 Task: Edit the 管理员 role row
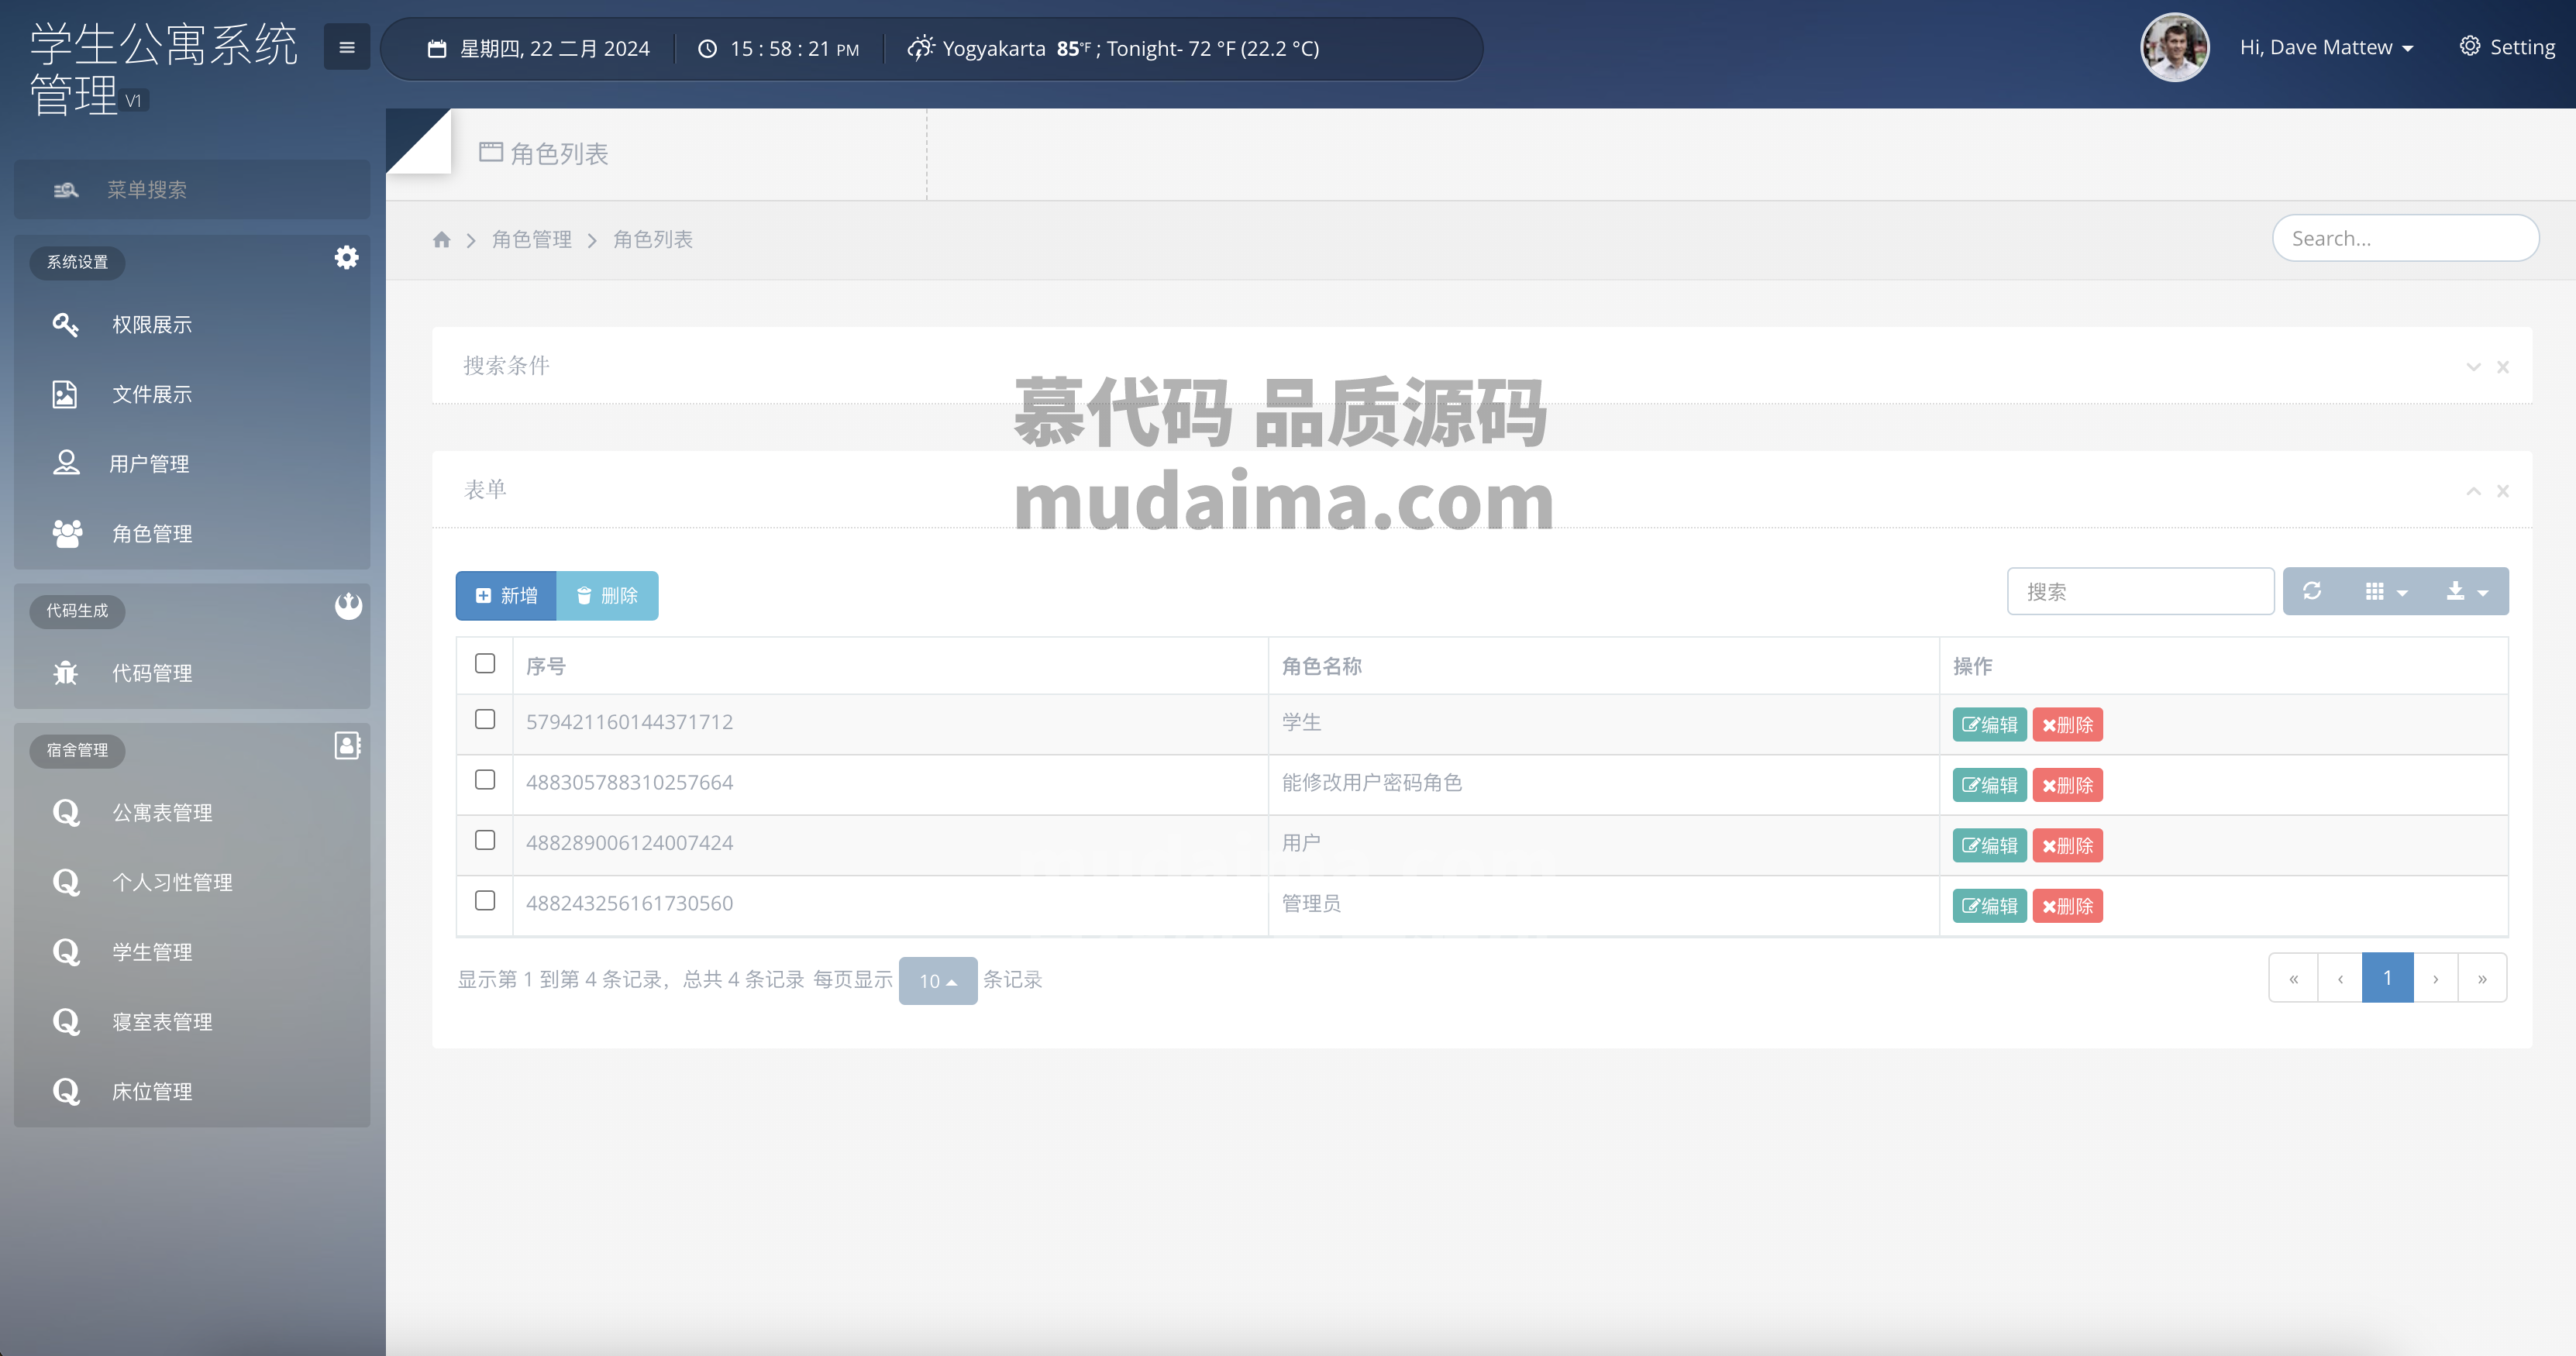[x=1989, y=906]
